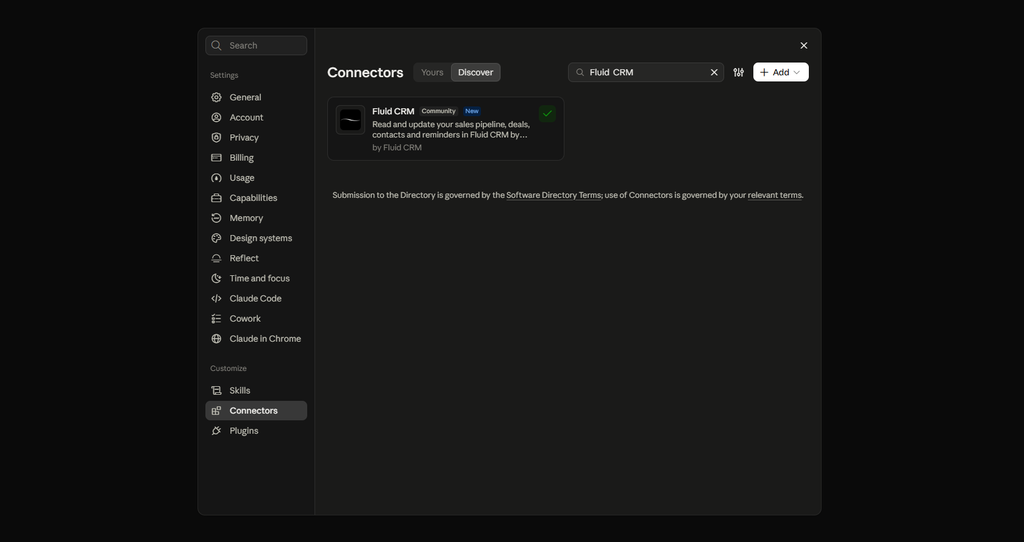Open Privacy settings

point(256,138)
